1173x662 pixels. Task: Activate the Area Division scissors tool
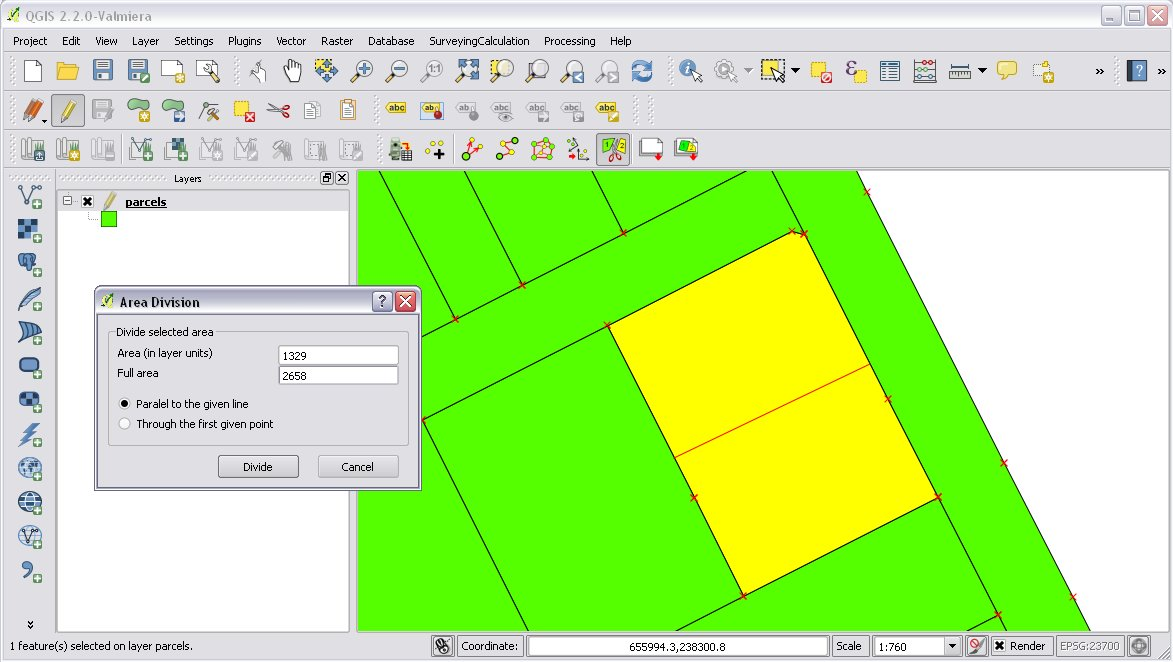click(x=612, y=149)
